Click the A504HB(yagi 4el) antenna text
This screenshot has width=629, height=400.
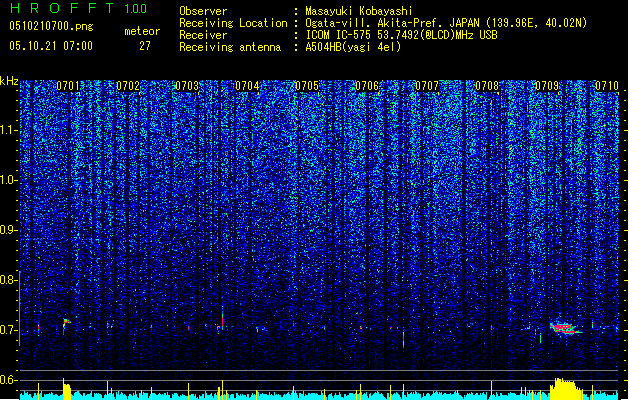click(353, 47)
